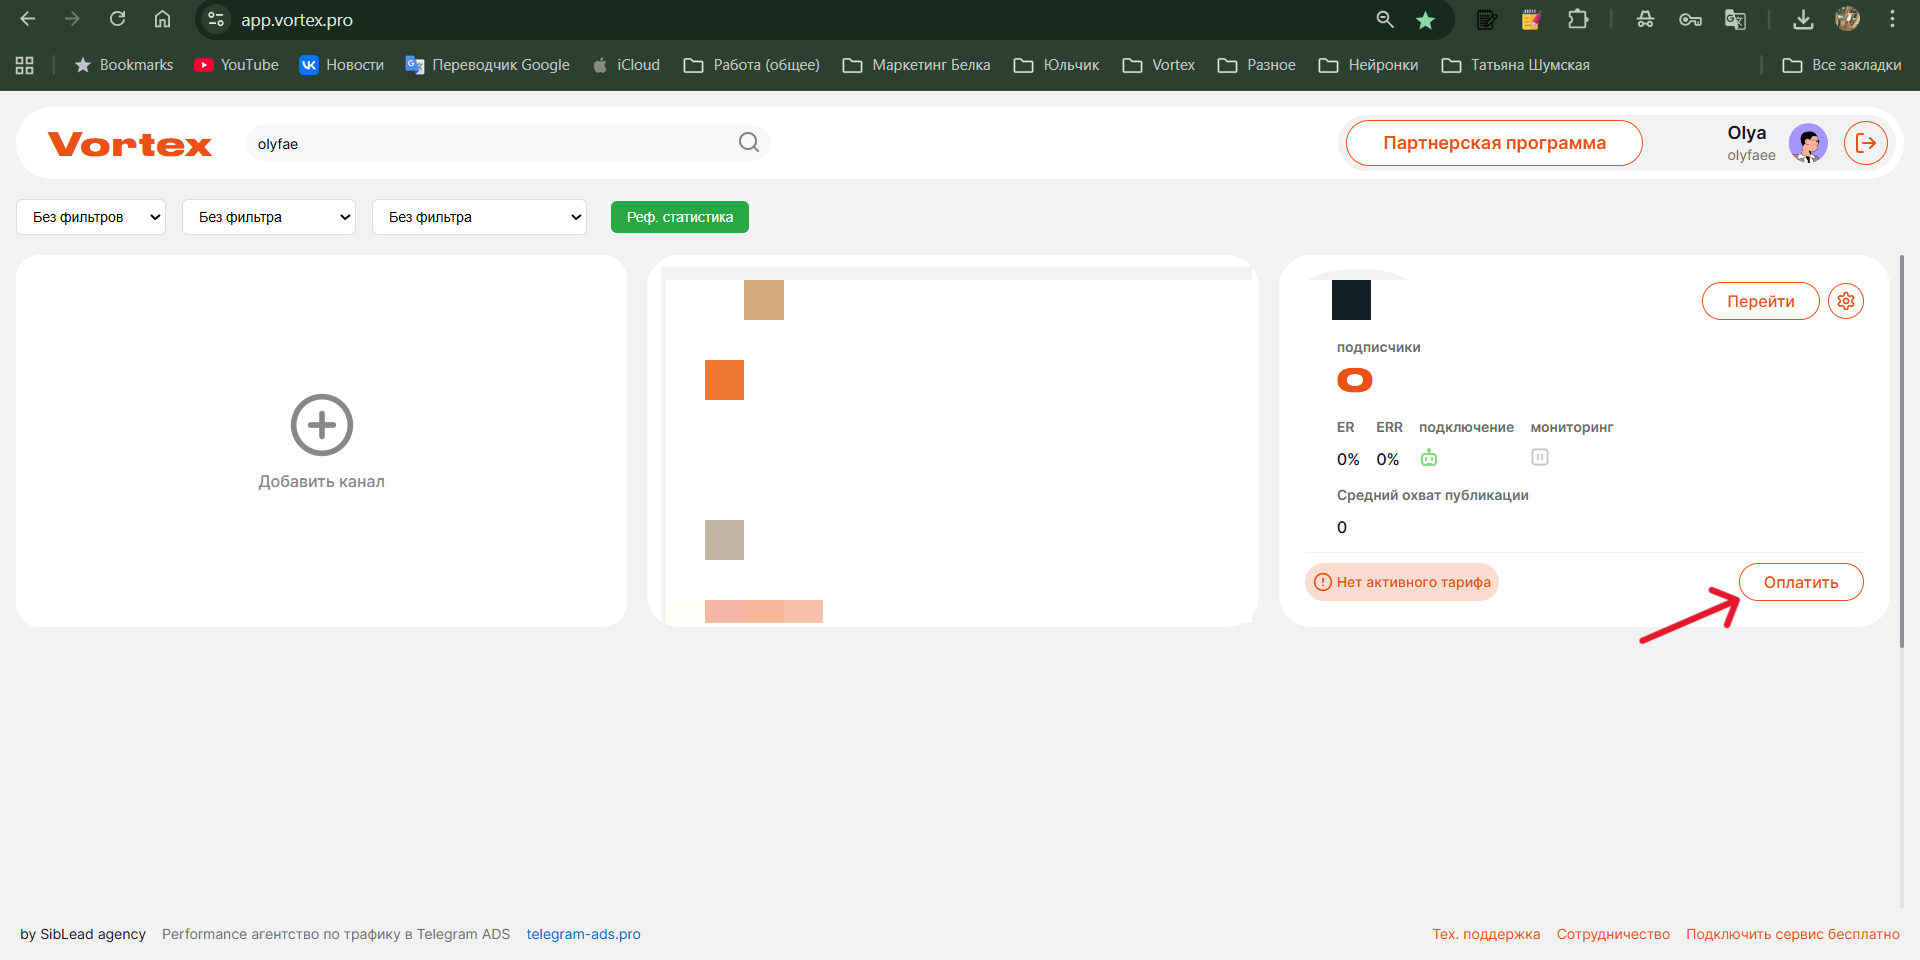Open browser extensions puzzle icon
The height and width of the screenshot is (960, 1920).
pyautogui.click(x=1578, y=20)
